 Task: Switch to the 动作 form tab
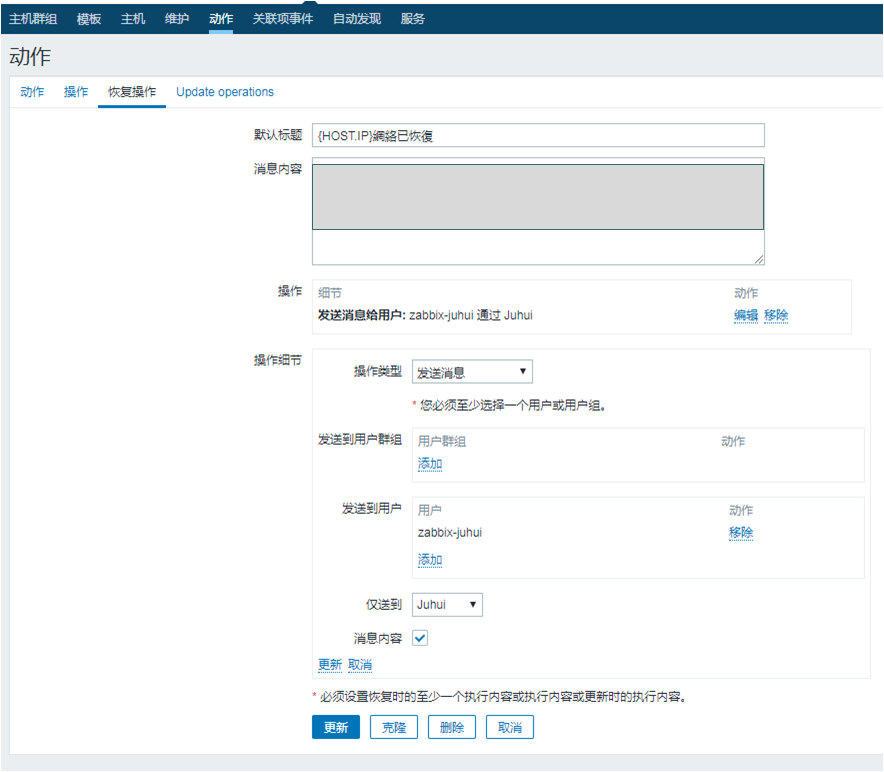(x=32, y=92)
